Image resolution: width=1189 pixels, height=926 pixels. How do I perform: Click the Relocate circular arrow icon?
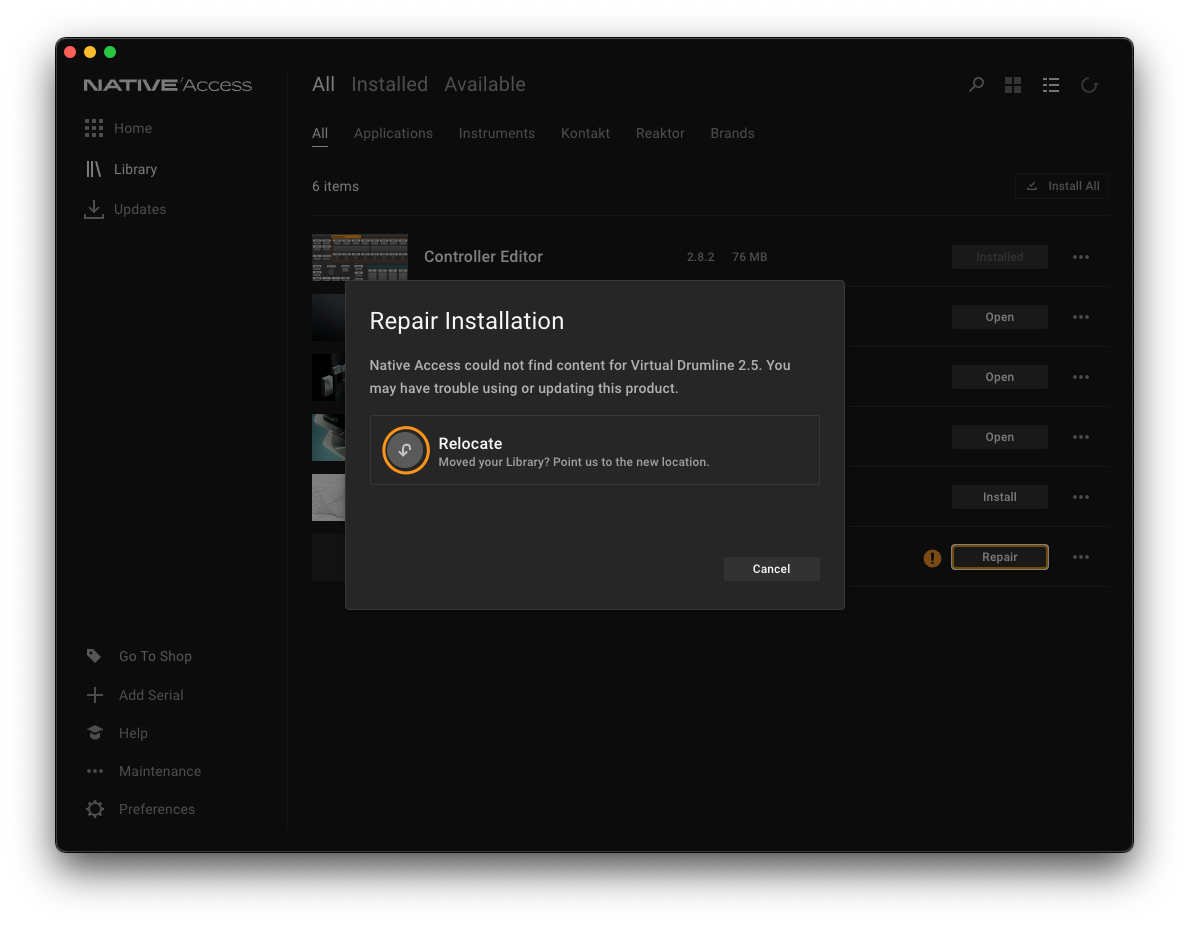(x=406, y=450)
